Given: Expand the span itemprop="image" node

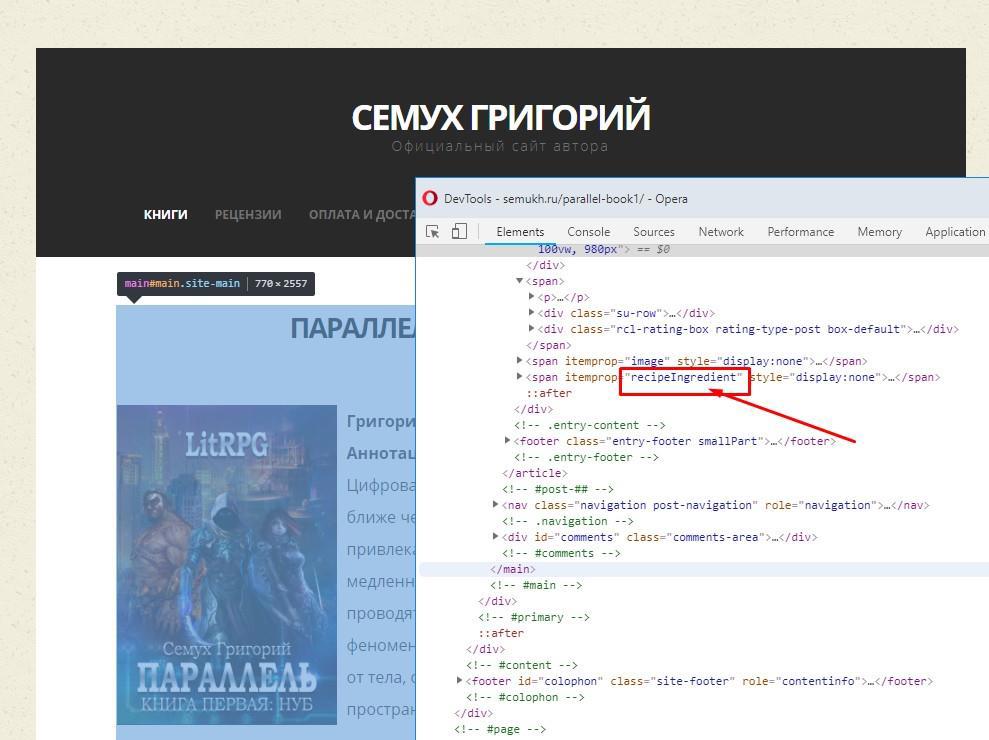Looking at the screenshot, I should pos(520,361).
